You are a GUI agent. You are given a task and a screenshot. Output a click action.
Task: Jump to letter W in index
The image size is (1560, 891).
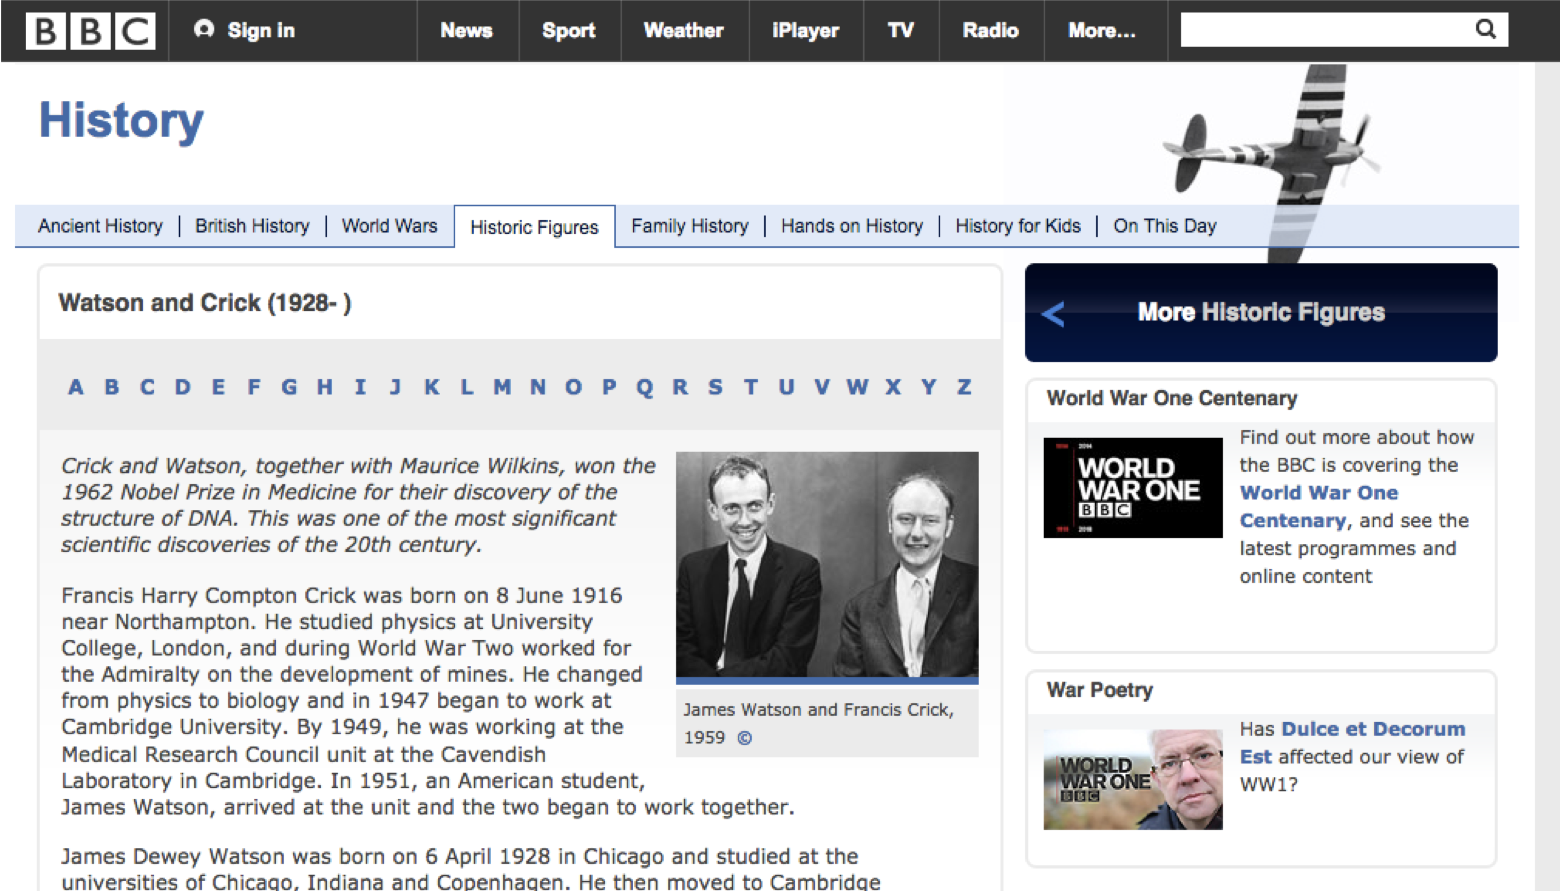[x=857, y=387]
